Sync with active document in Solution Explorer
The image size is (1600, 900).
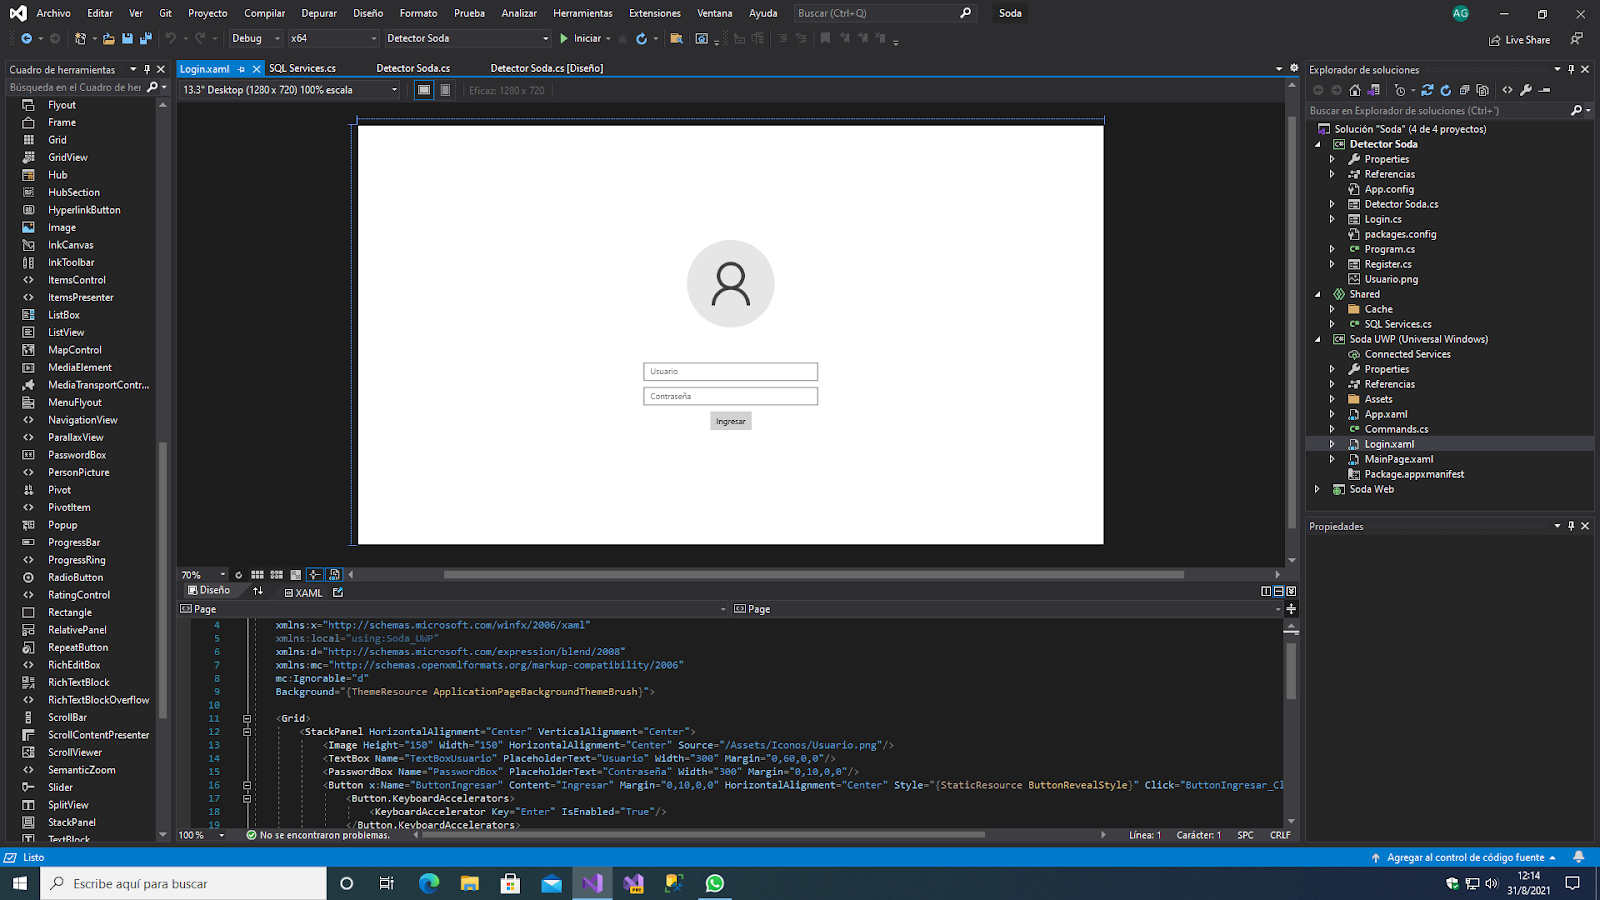pos(1427,90)
